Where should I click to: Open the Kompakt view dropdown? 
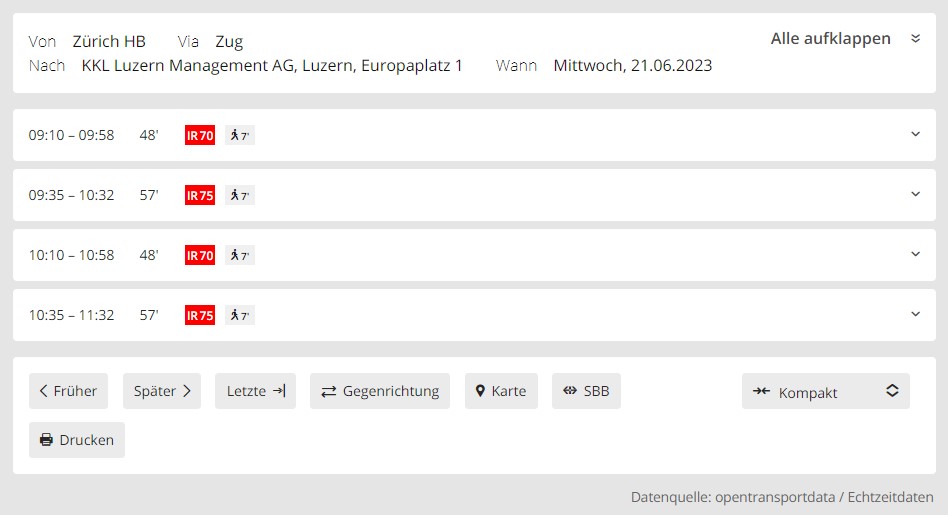coord(825,392)
